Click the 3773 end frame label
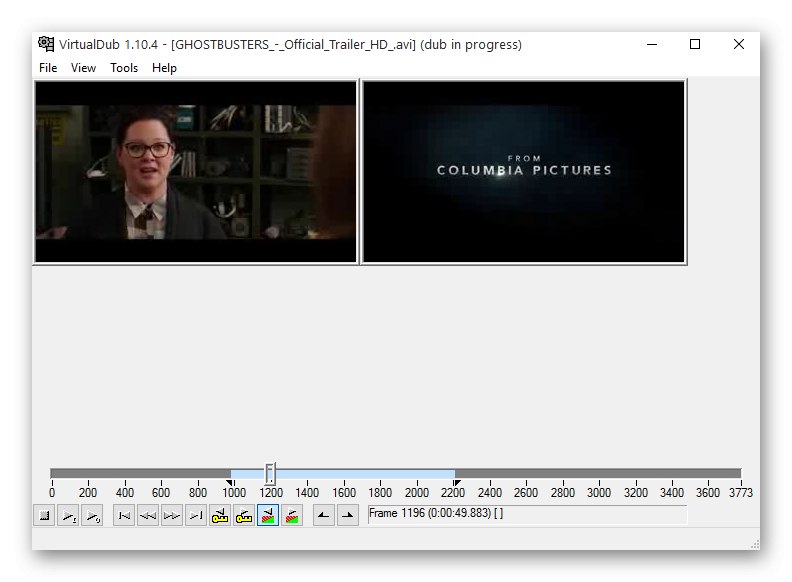Screen dimensions: 792x582 (740, 493)
